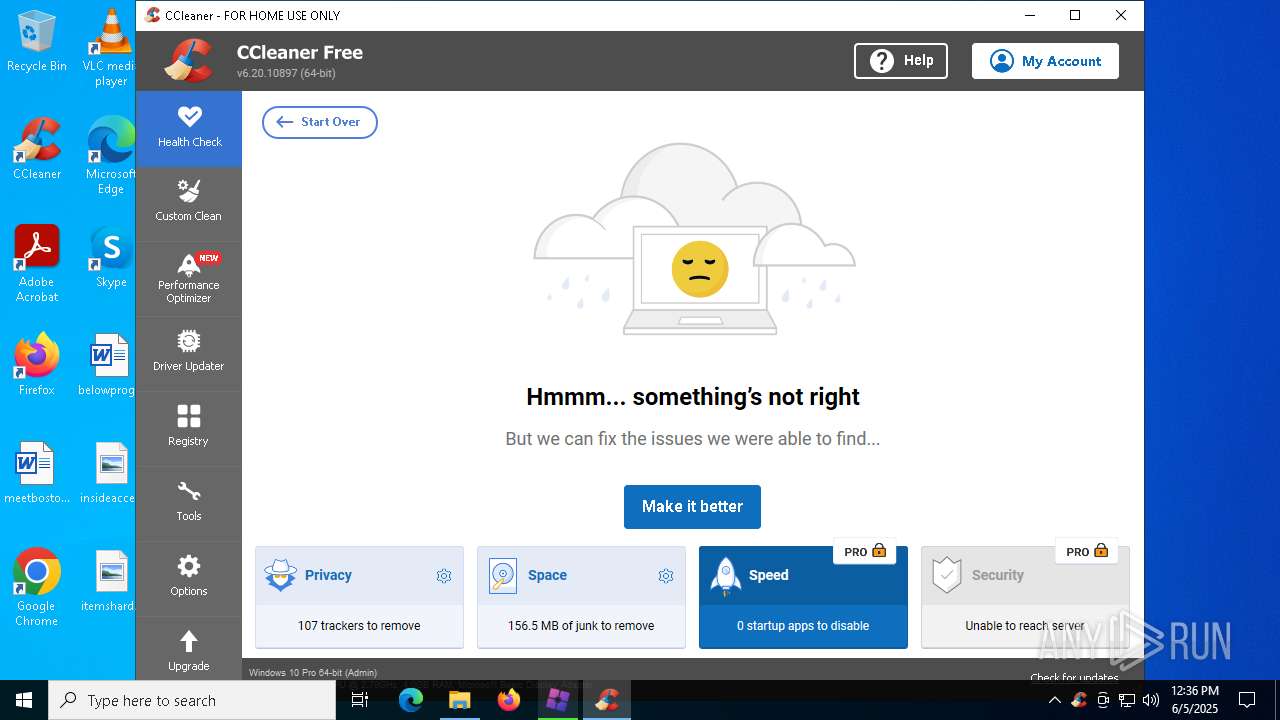The image size is (1280, 720).
Task: Open the Options section
Action: 189,578
